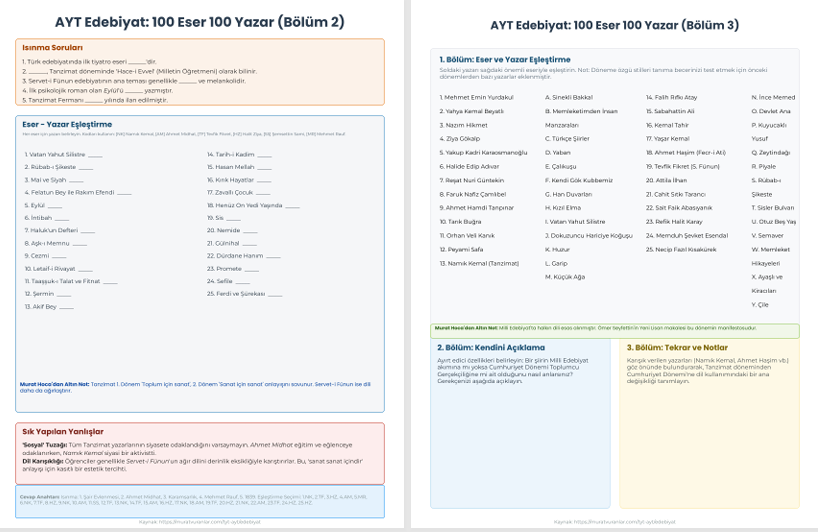Click '1. Bölüm: Eser ve Yazar Eşleştirme' heading

pos(505,59)
